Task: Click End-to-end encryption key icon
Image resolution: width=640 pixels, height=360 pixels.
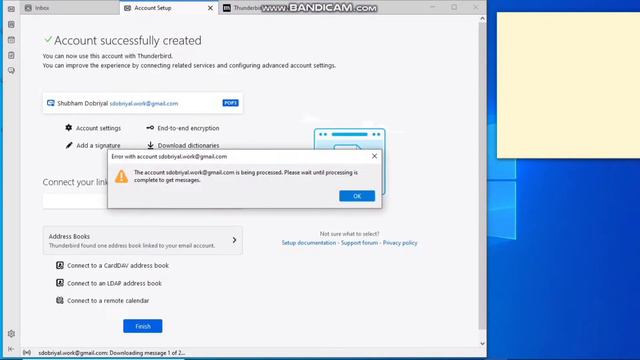Action: (150, 128)
